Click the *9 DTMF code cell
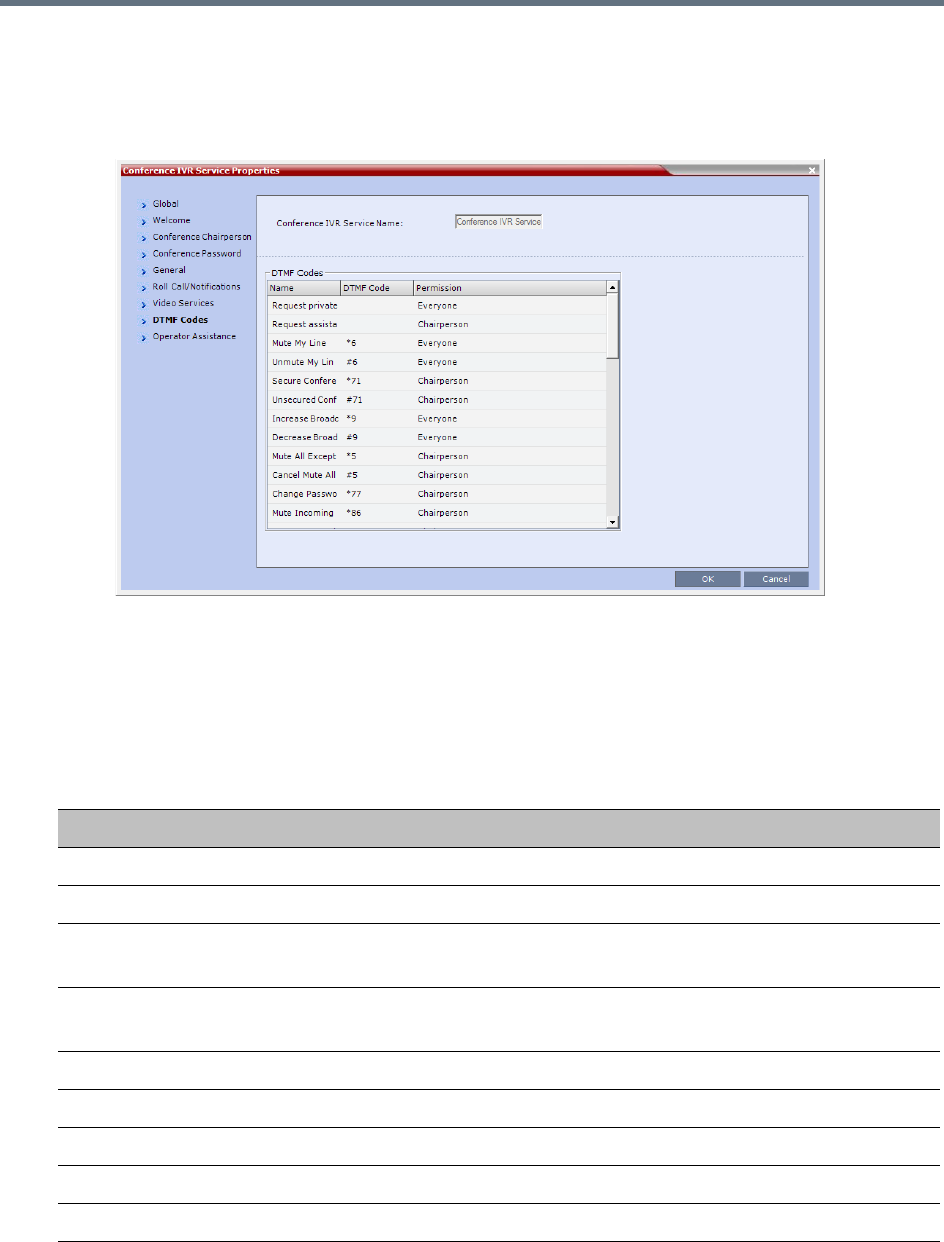This screenshot has height=1242, width=944. pyautogui.click(x=377, y=419)
